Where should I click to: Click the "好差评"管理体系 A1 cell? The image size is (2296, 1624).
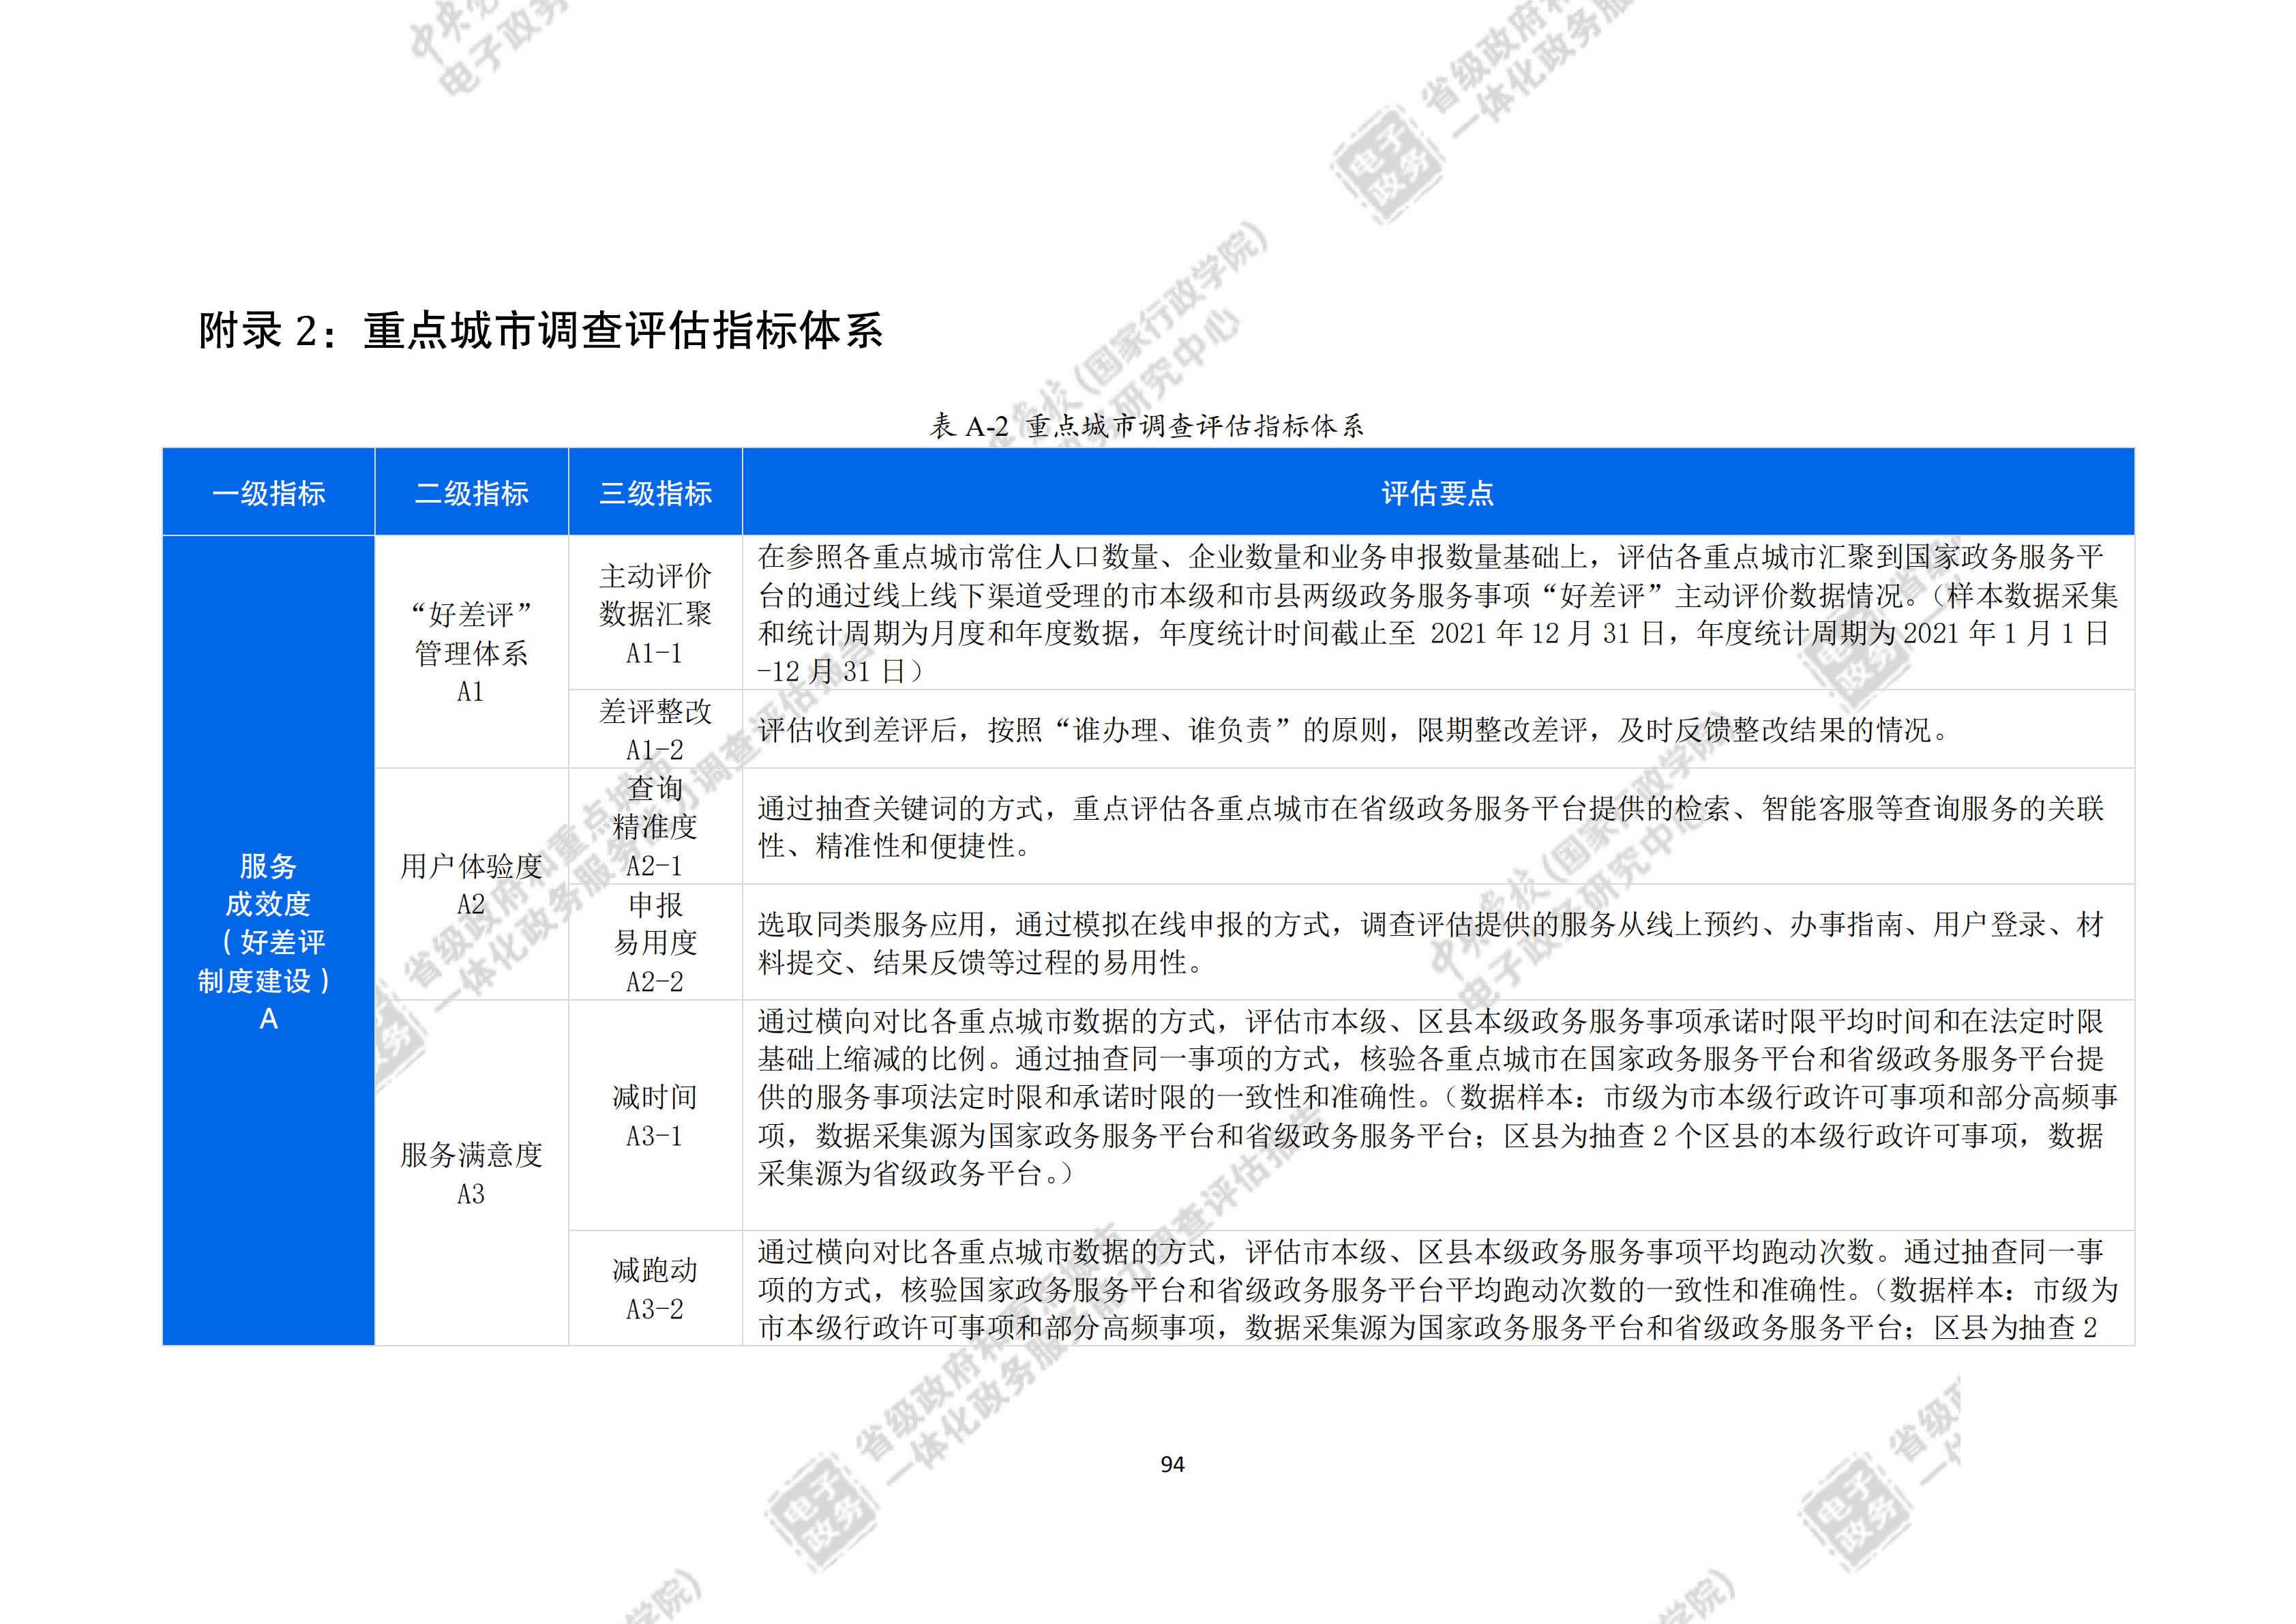coord(471,652)
